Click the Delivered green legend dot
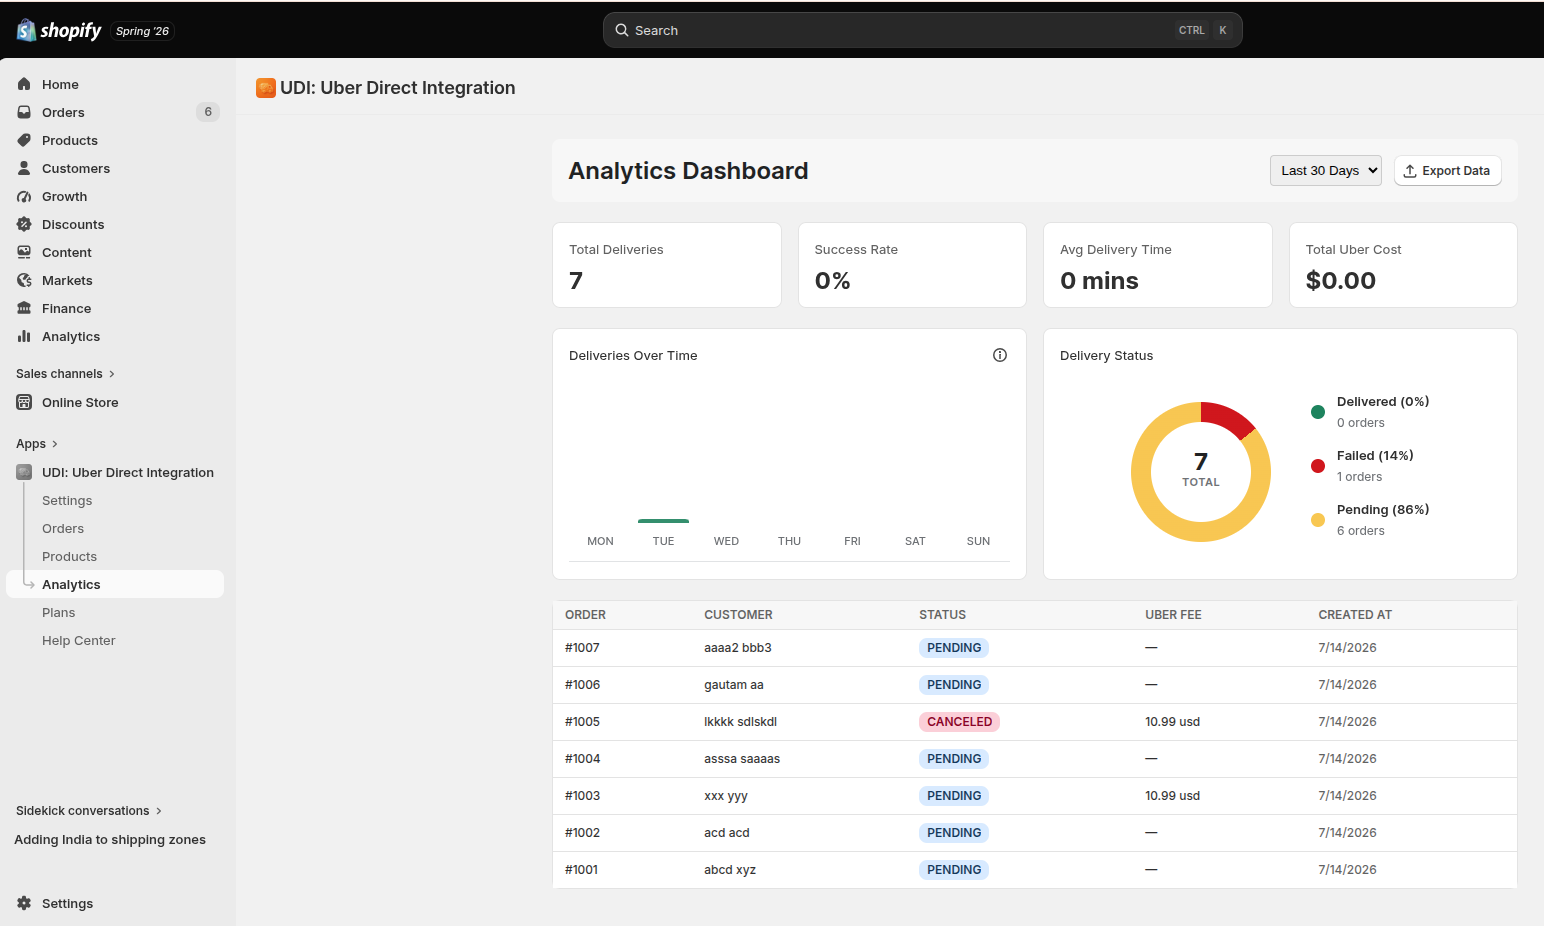 [1318, 412]
